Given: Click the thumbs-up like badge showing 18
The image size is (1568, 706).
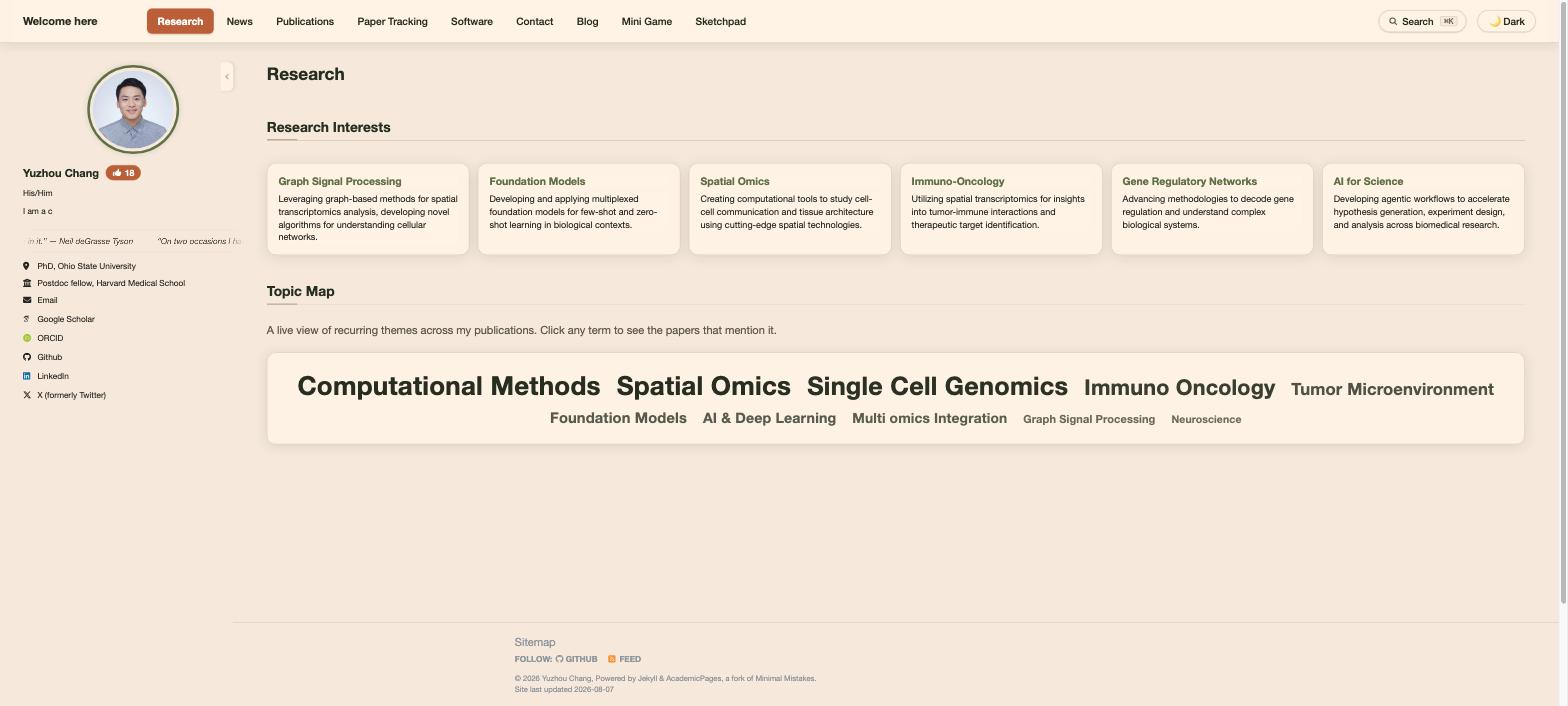Looking at the screenshot, I should point(123,173).
